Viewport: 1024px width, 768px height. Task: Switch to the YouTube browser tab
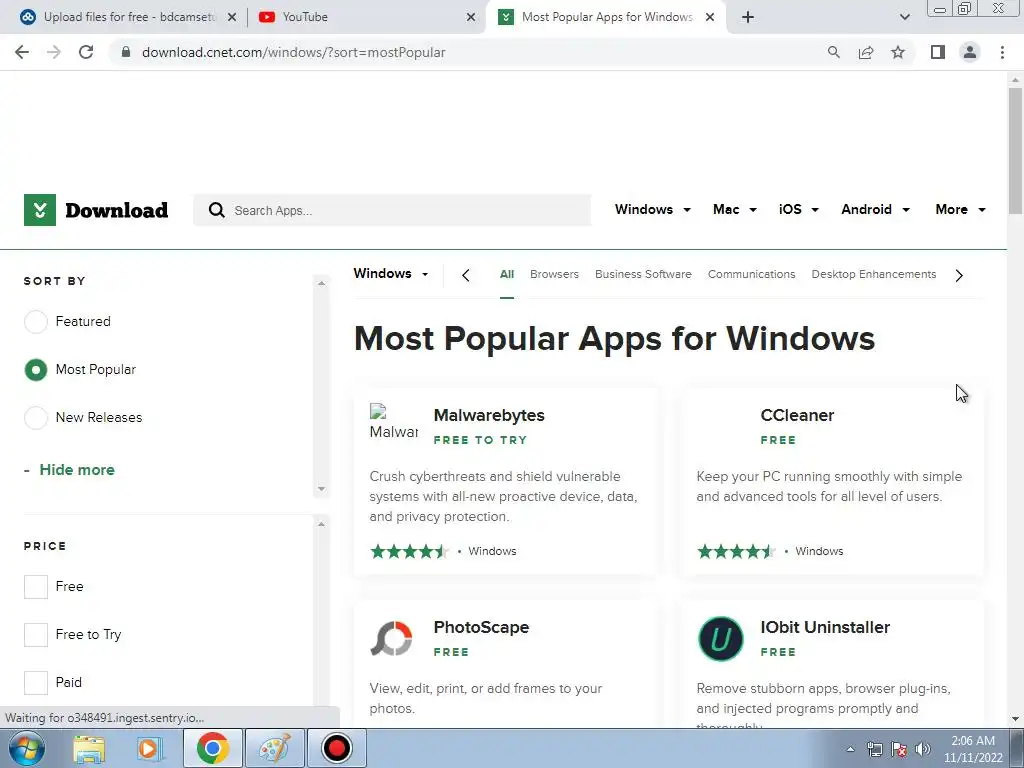pyautogui.click(x=366, y=17)
